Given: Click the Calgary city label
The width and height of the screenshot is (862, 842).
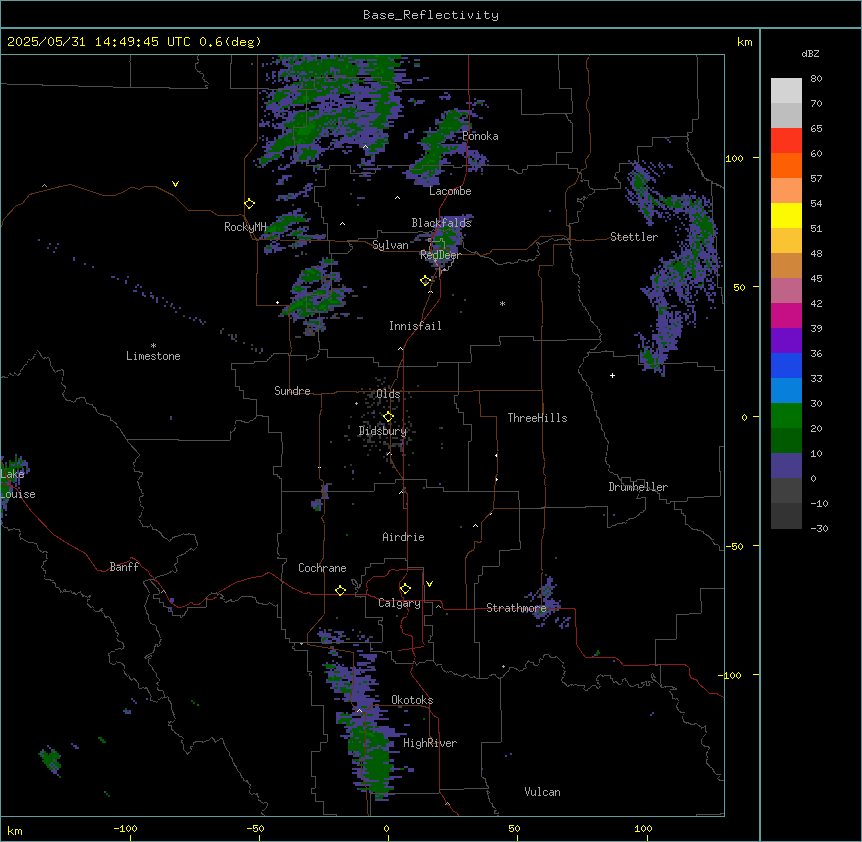Looking at the screenshot, I should coord(399,603).
